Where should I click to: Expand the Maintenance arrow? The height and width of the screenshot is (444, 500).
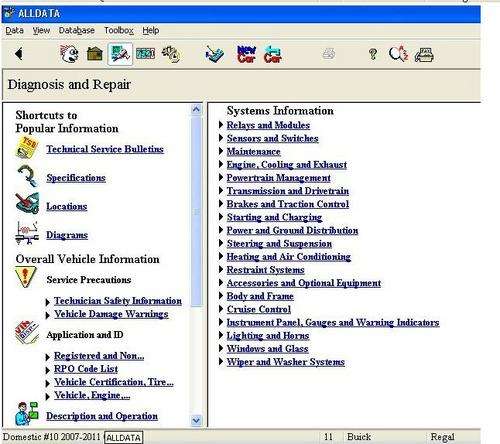point(221,151)
